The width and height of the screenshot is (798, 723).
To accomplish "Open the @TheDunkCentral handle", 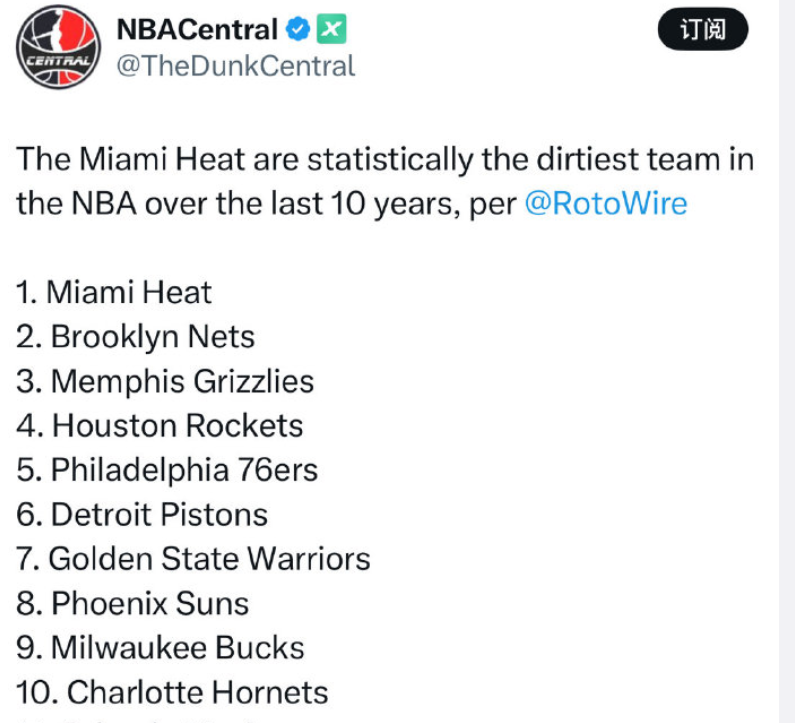I will (236, 66).
